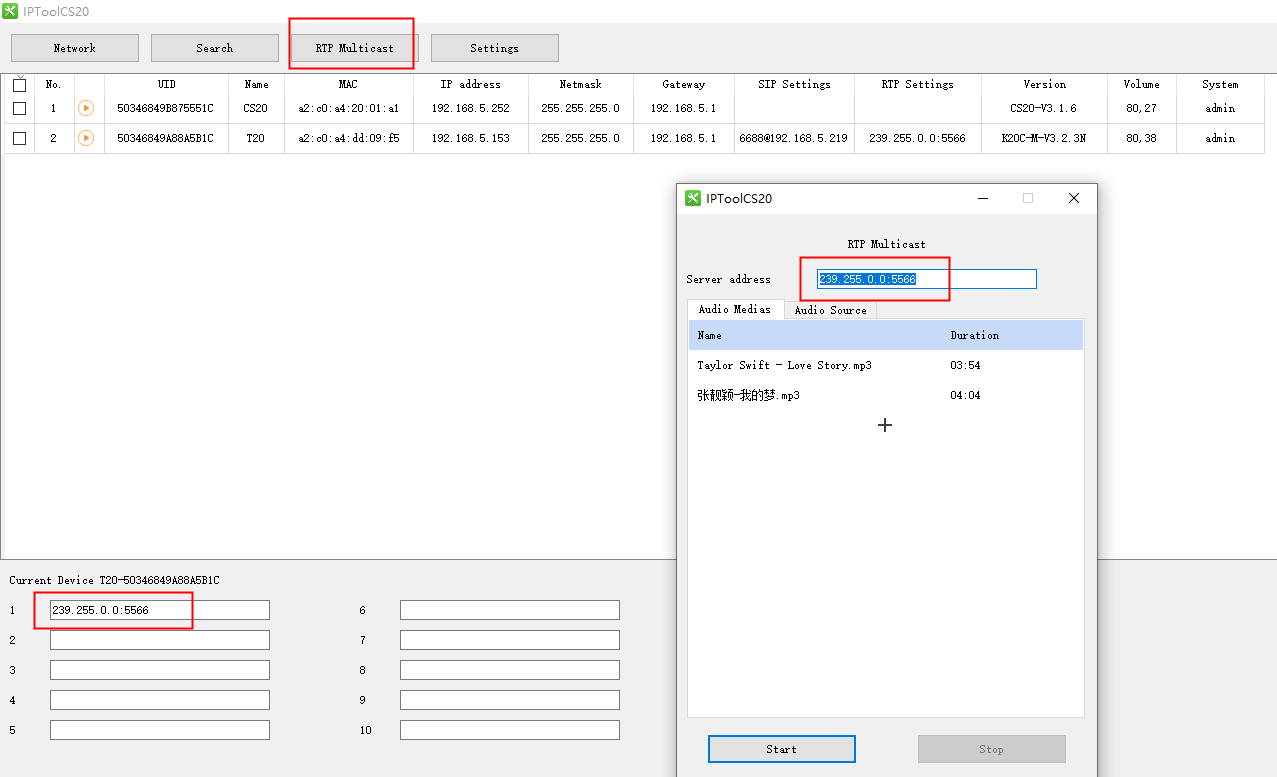Click IP address 192.168.5.252 cell
The height and width of the screenshot is (777, 1277).
[470, 108]
